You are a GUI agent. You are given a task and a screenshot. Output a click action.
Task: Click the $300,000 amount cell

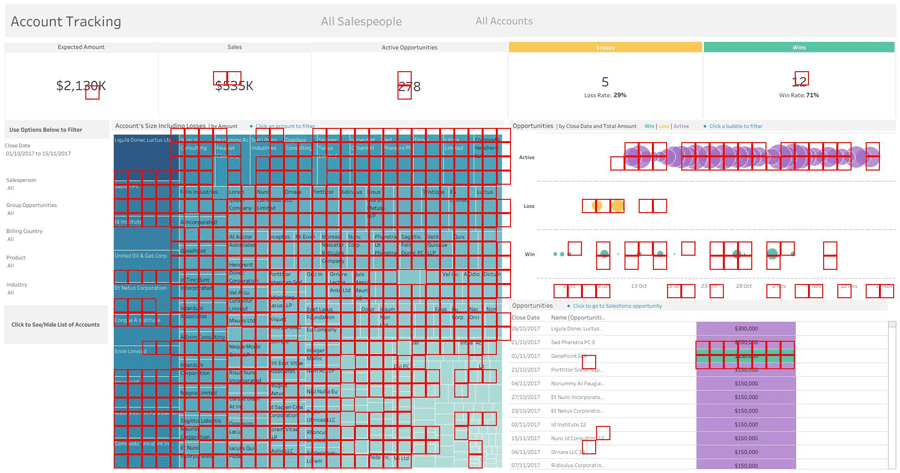tap(746, 329)
